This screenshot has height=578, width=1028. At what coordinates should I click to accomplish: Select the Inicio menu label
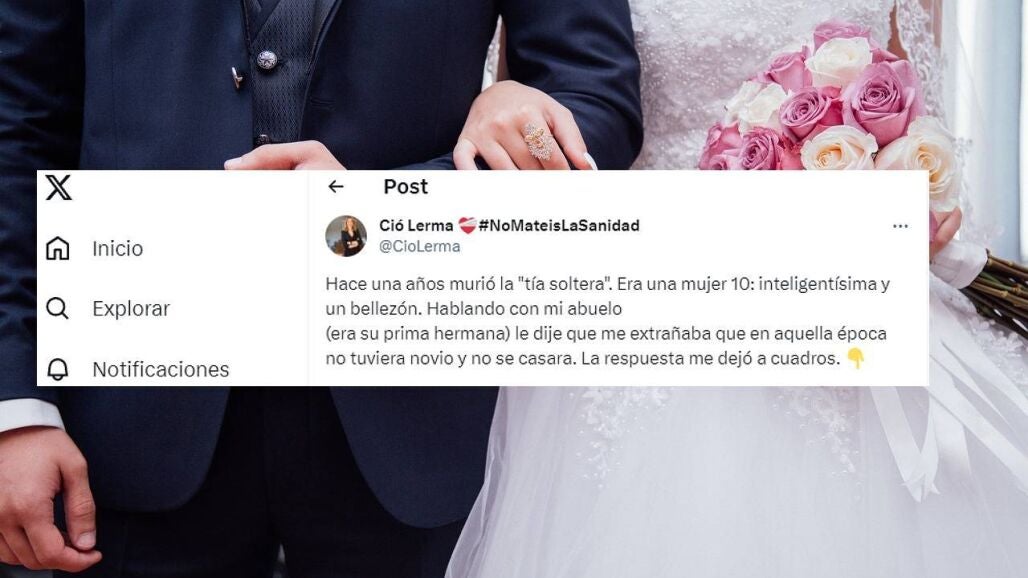(117, 248)
